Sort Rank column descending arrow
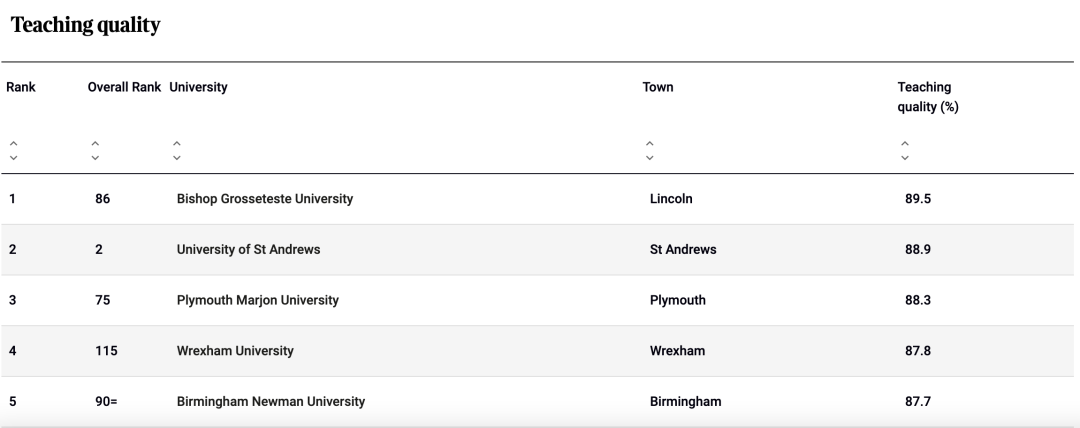1080x428 pixels. tap(13, 158)
